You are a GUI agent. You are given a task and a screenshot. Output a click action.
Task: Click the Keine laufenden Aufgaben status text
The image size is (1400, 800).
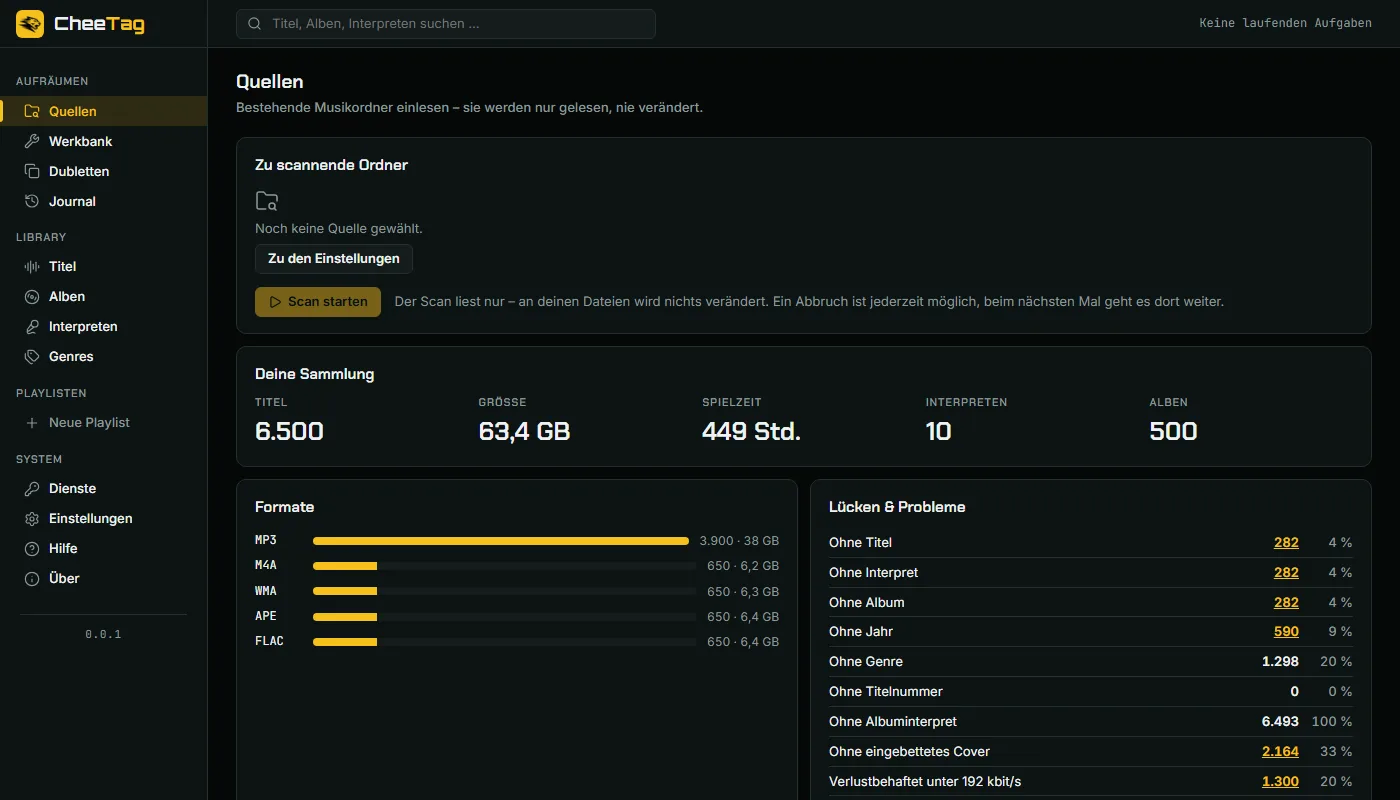(1286, 23)
